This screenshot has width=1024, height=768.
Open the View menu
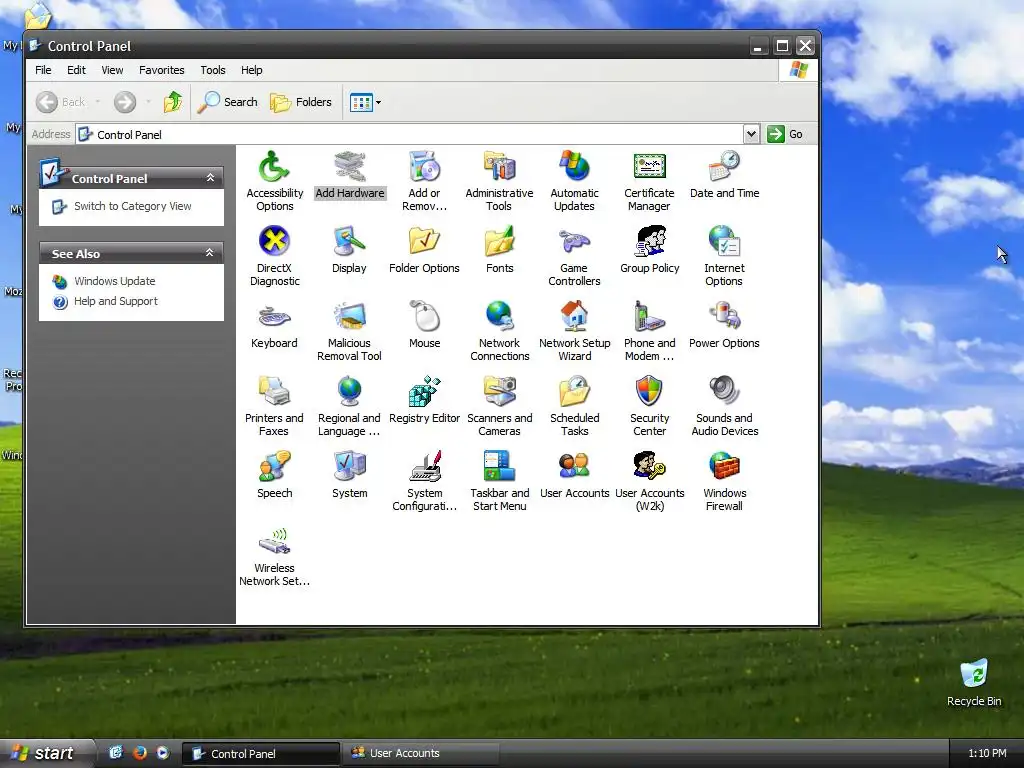pos(112,70)
